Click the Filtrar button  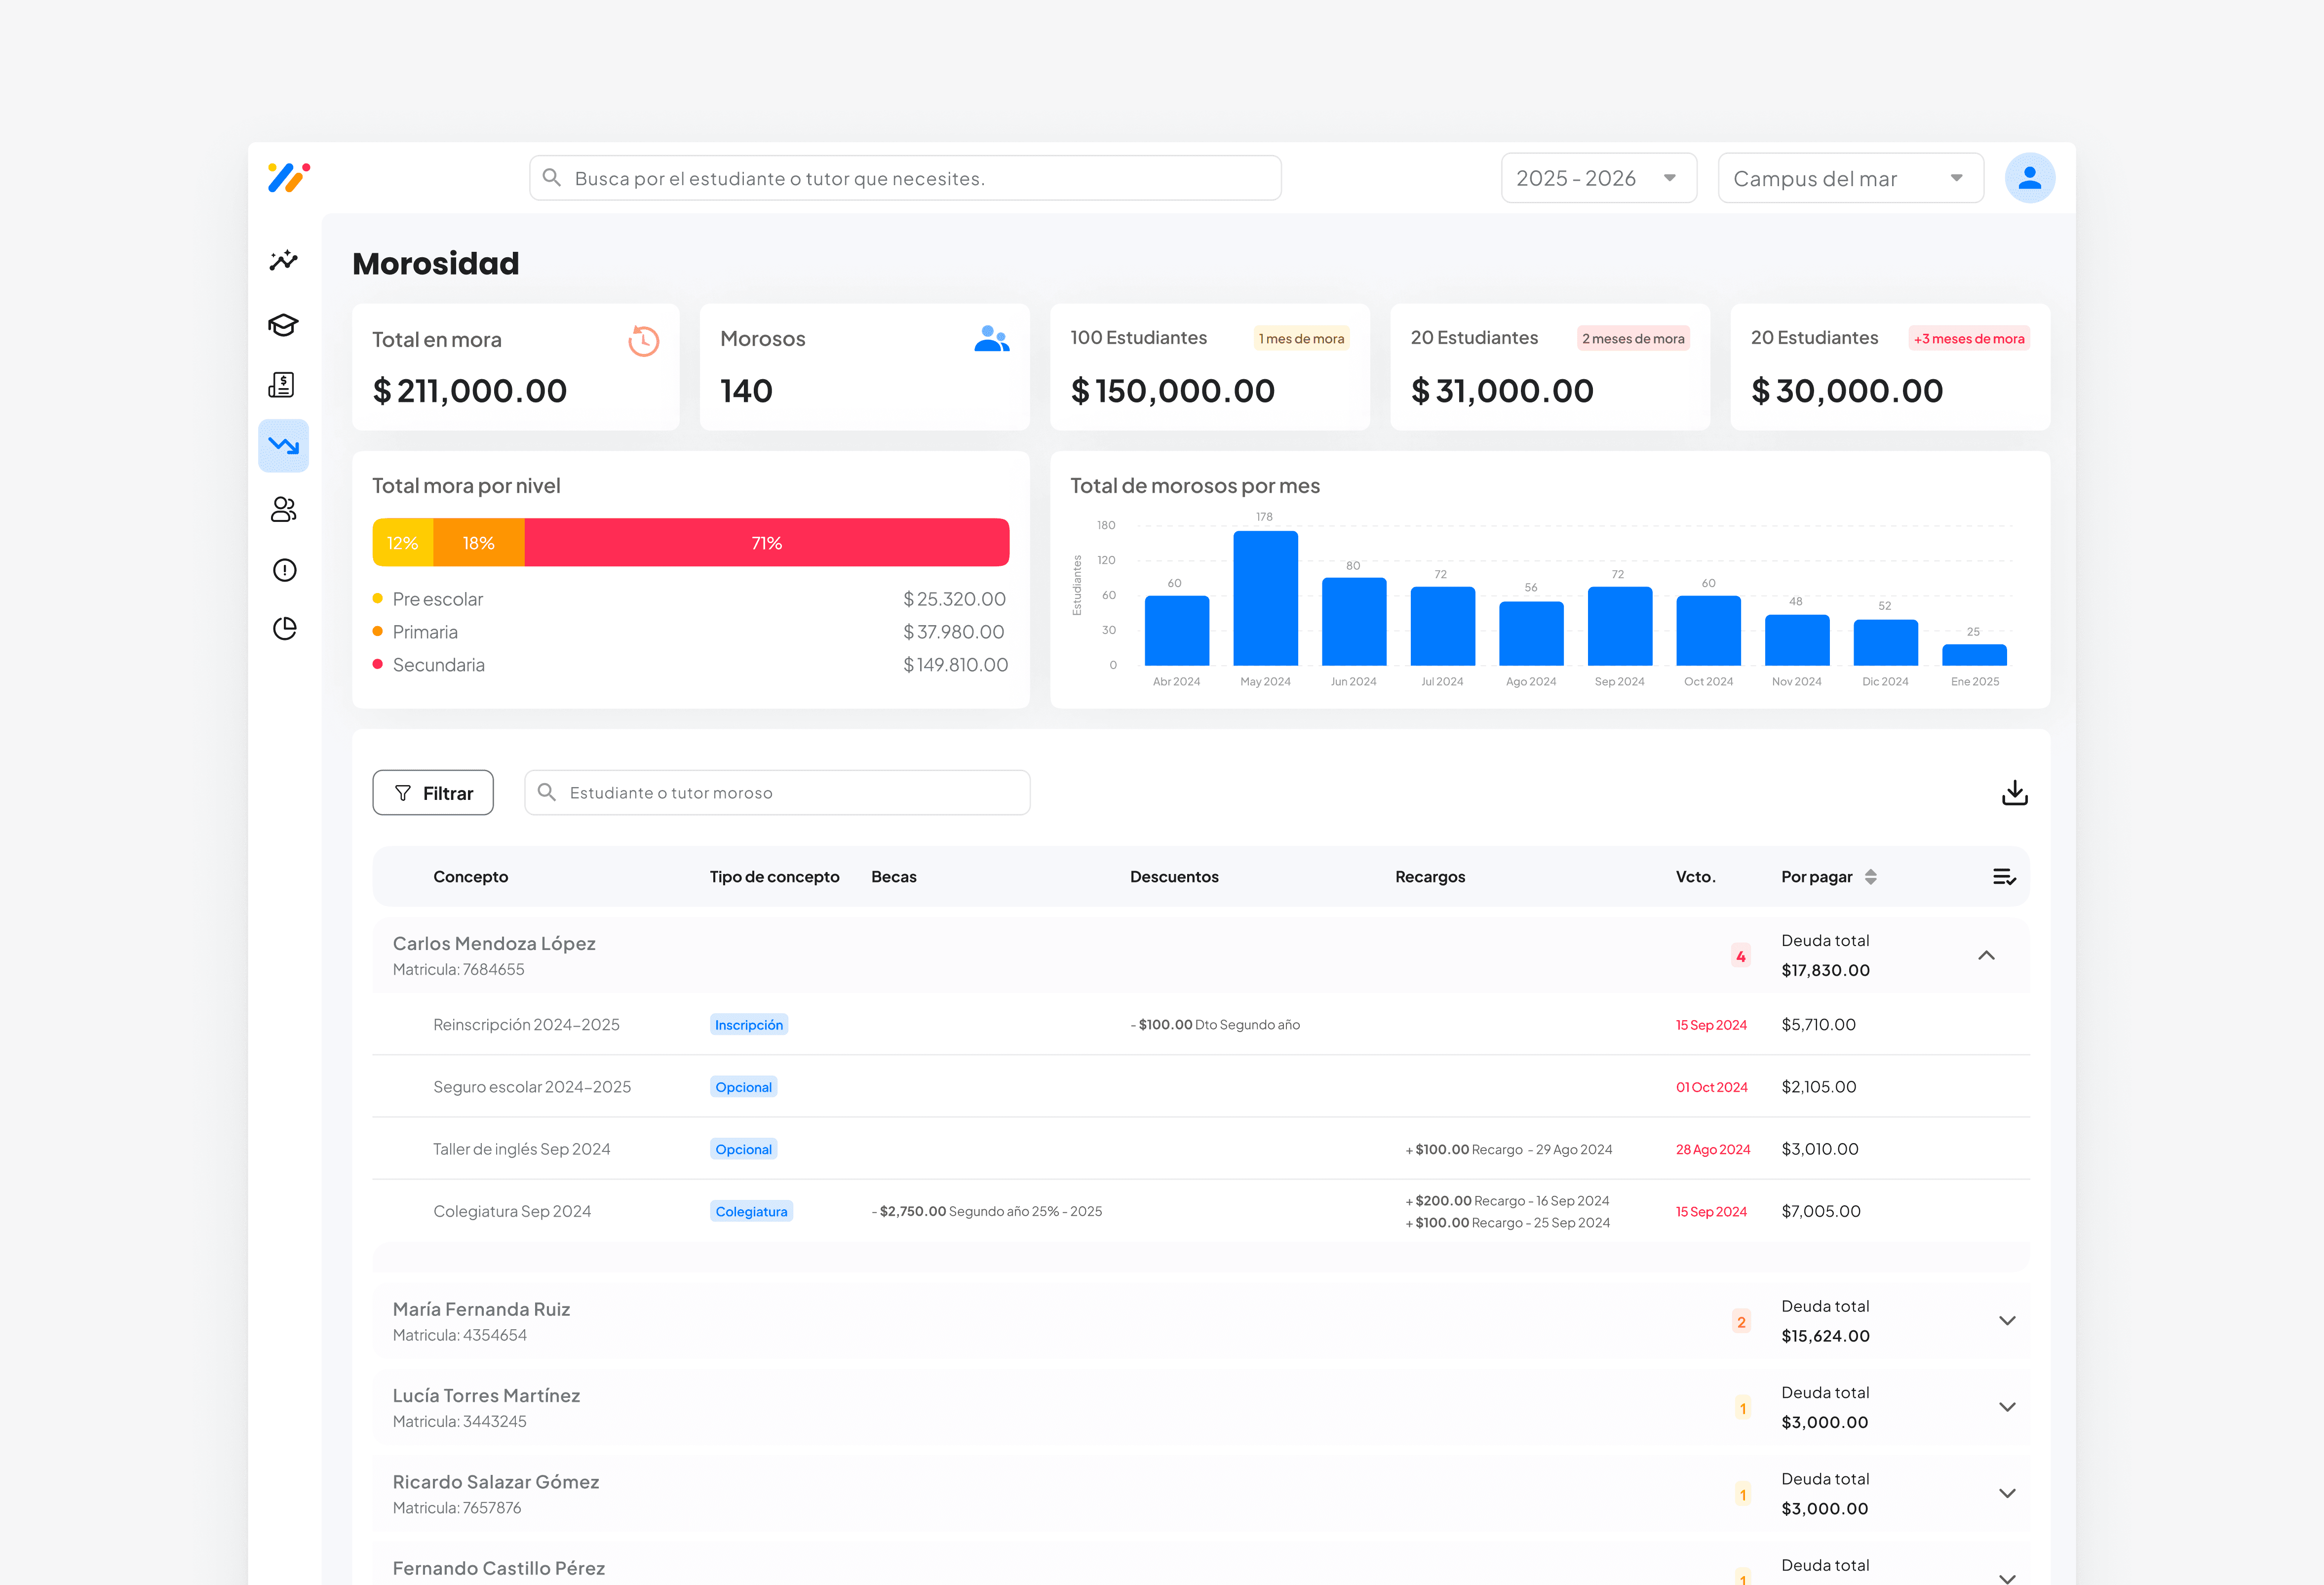[x=433, y=793]
